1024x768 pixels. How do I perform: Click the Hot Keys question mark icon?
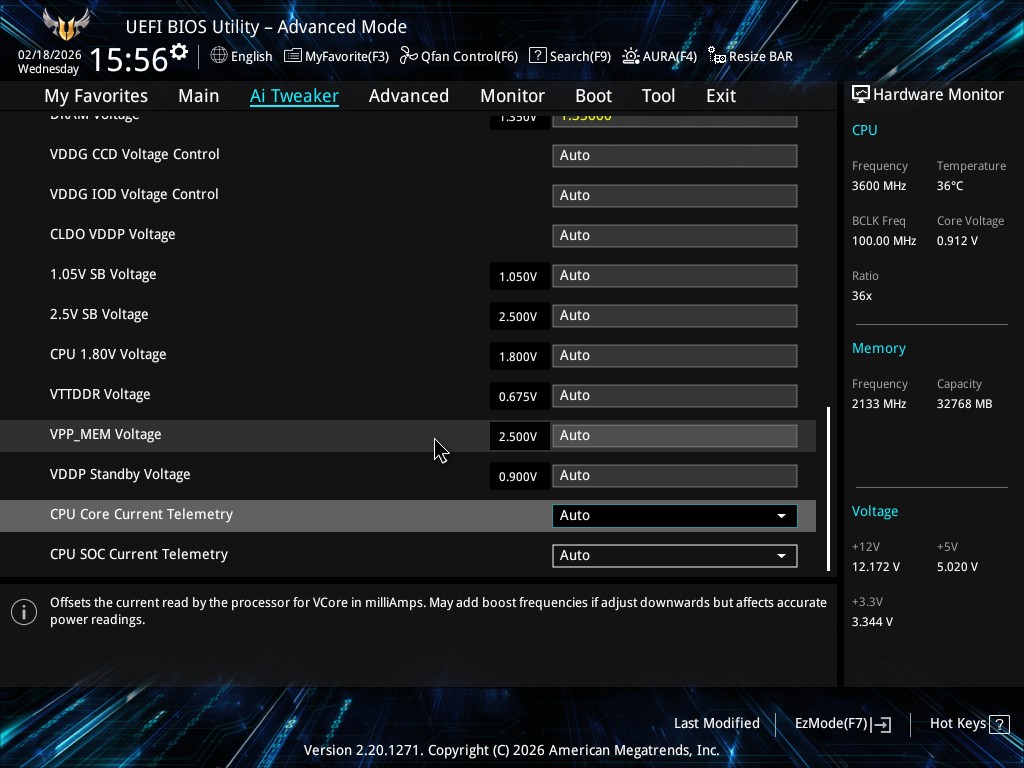999,724
